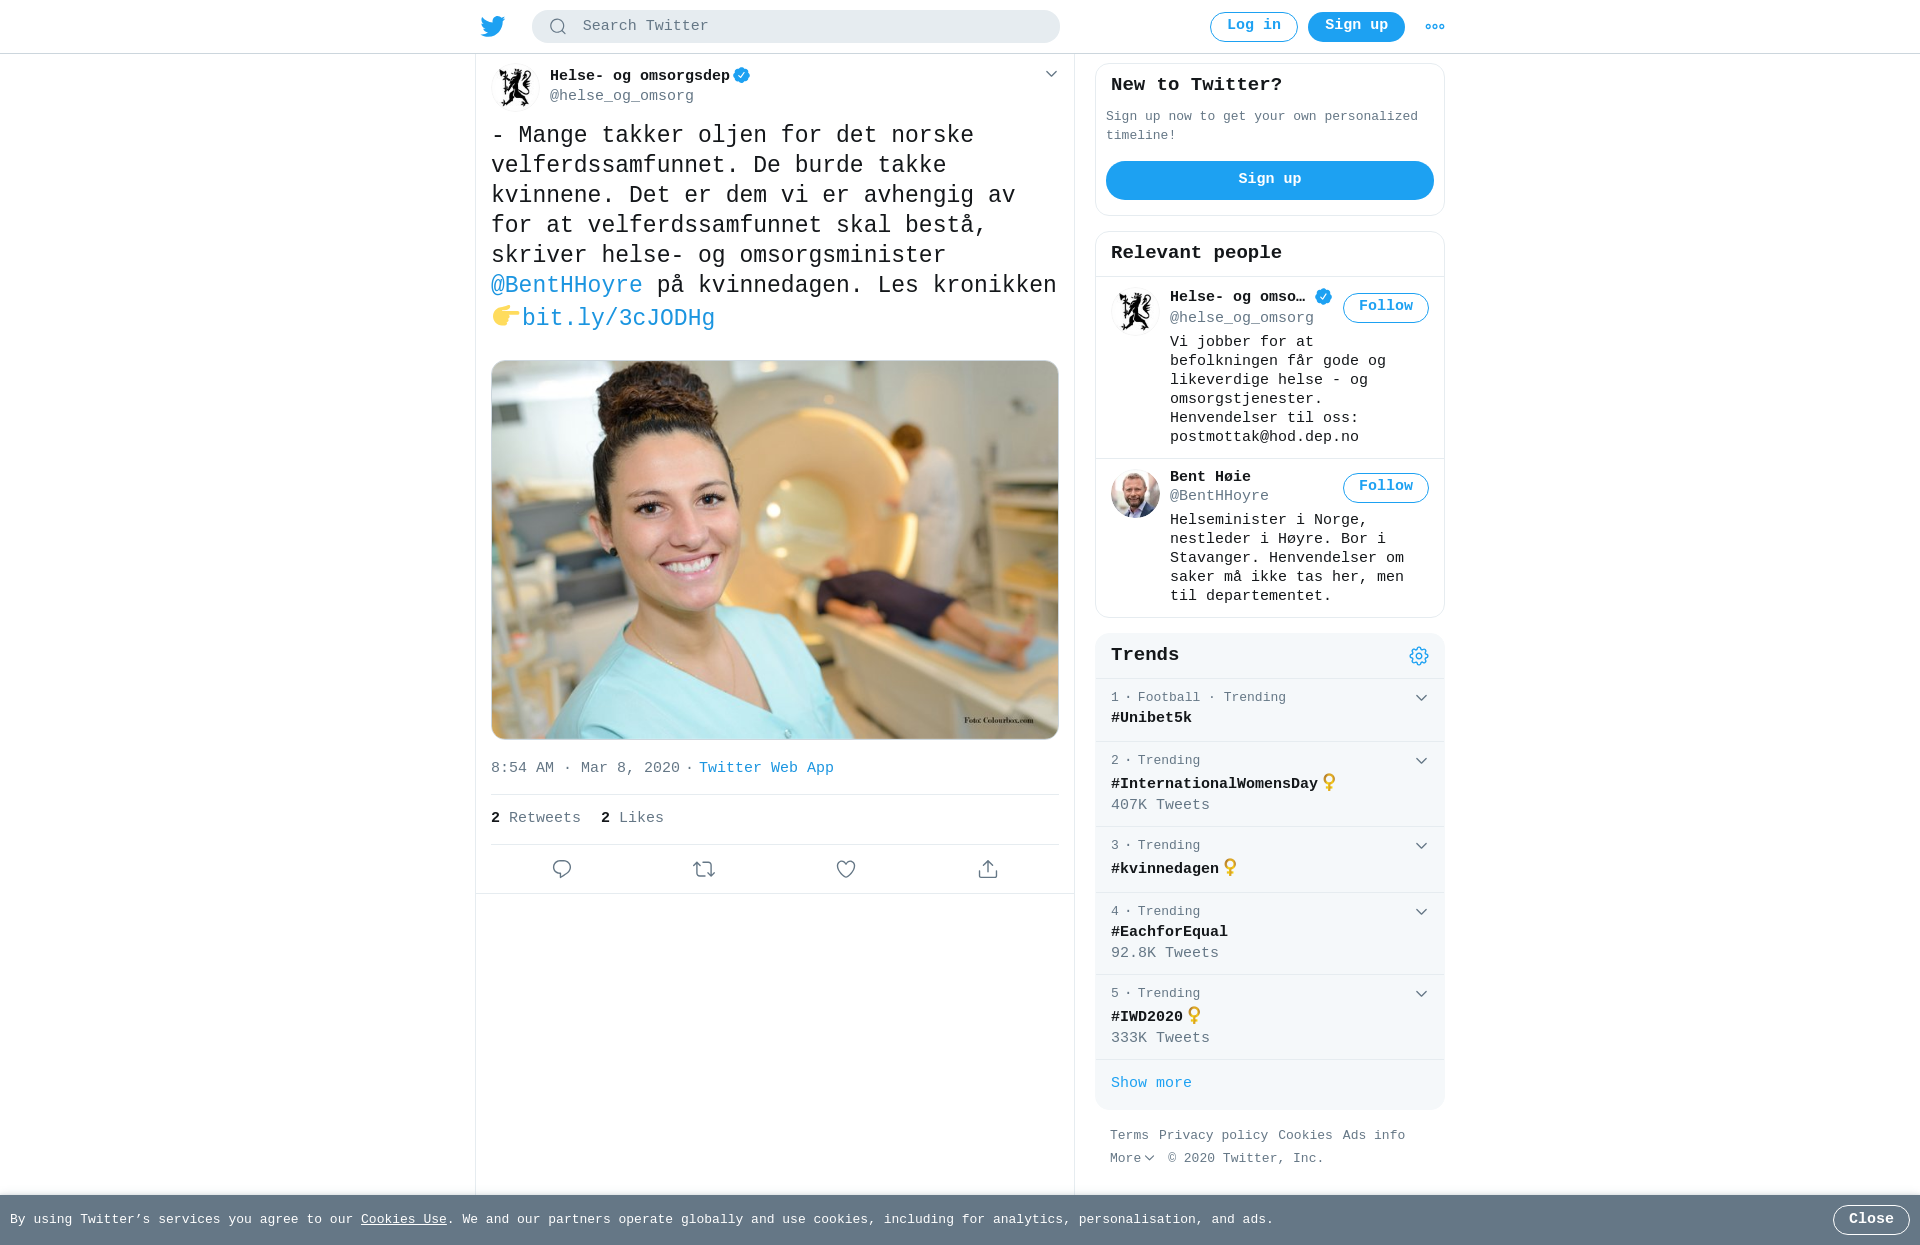The width and height of the screenshot is (1920, 1245).
Task: Like the tweet with the heart icon
Action: (846, 869)
